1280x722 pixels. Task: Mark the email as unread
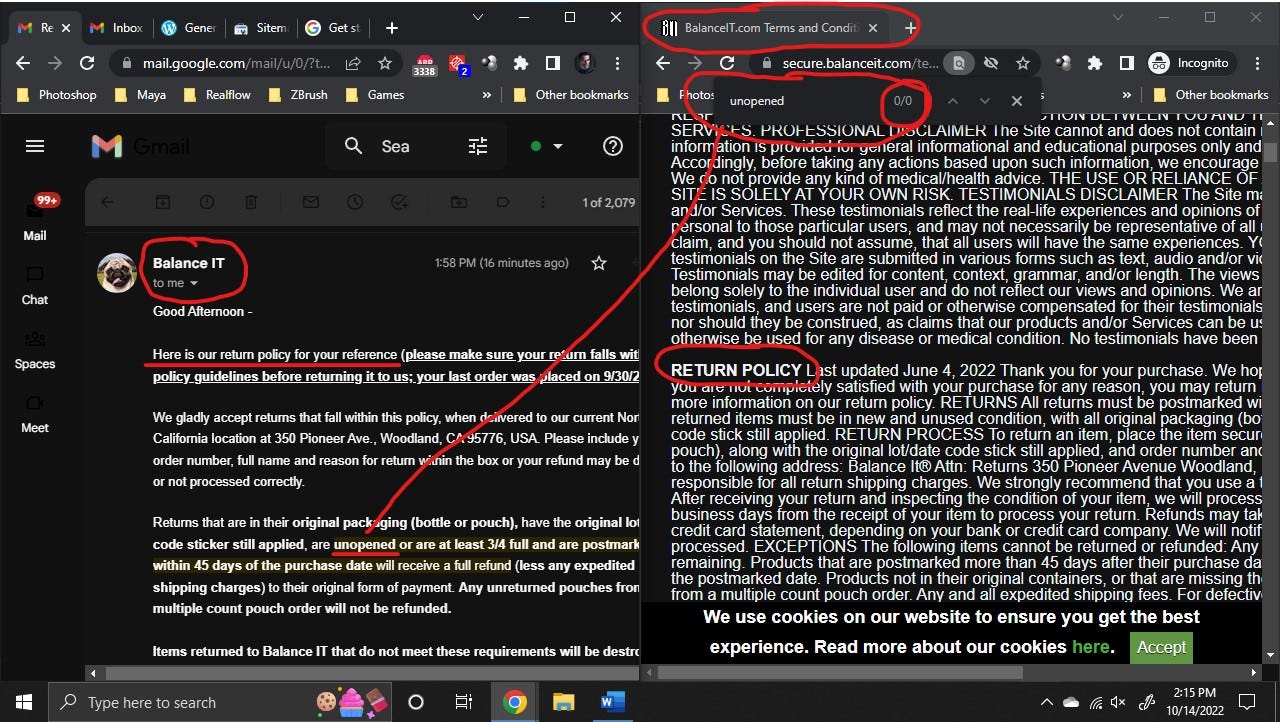point(311,202)
